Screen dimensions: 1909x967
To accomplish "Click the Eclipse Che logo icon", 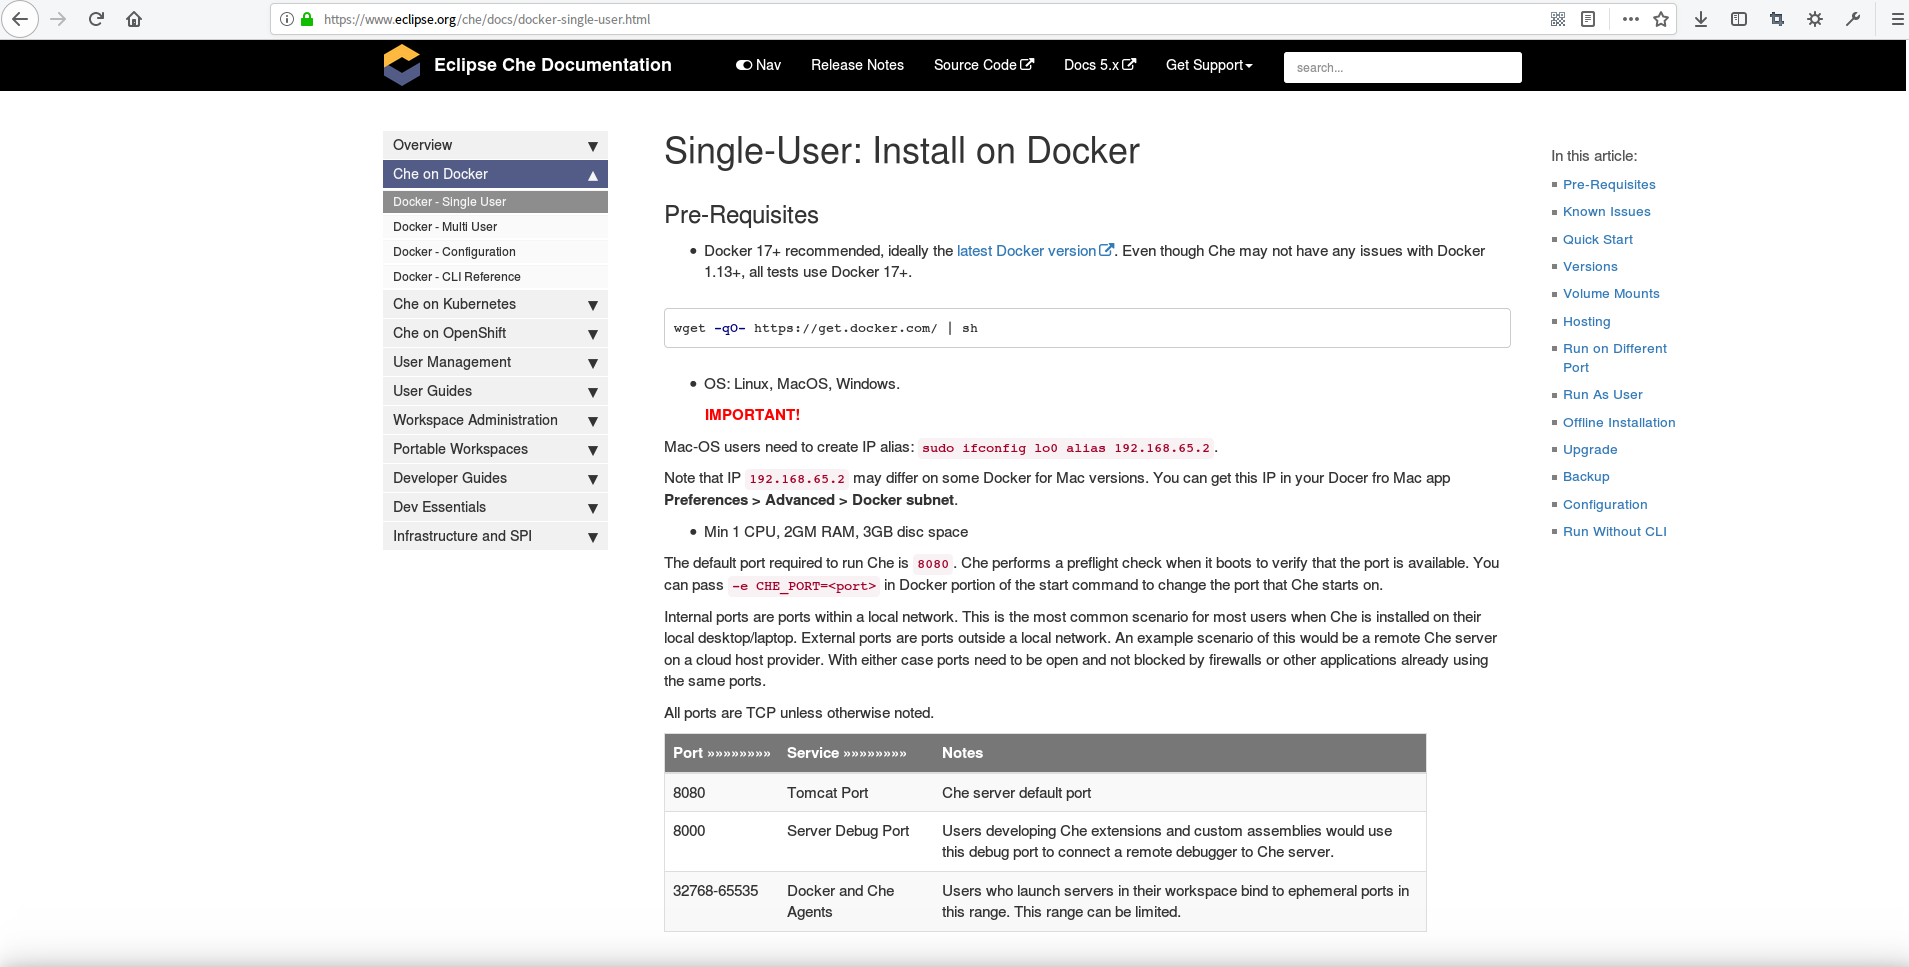I will (402, 65).
